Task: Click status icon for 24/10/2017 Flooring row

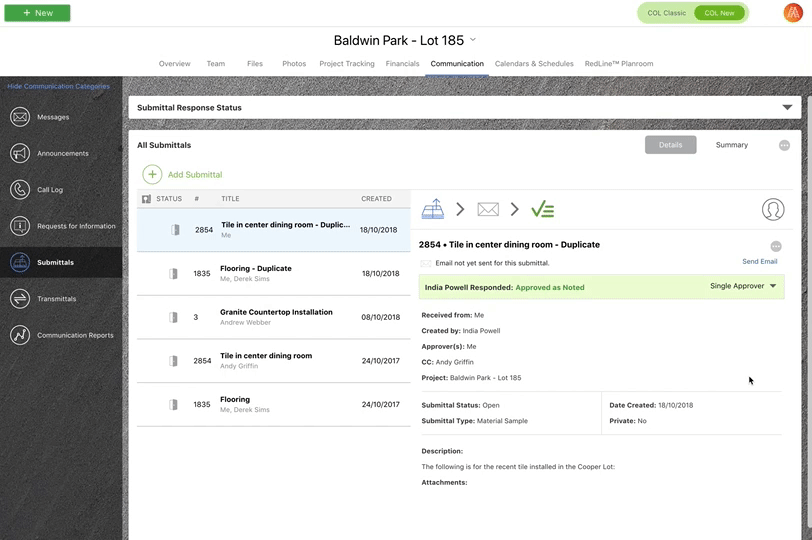Action: pos(173,404)
